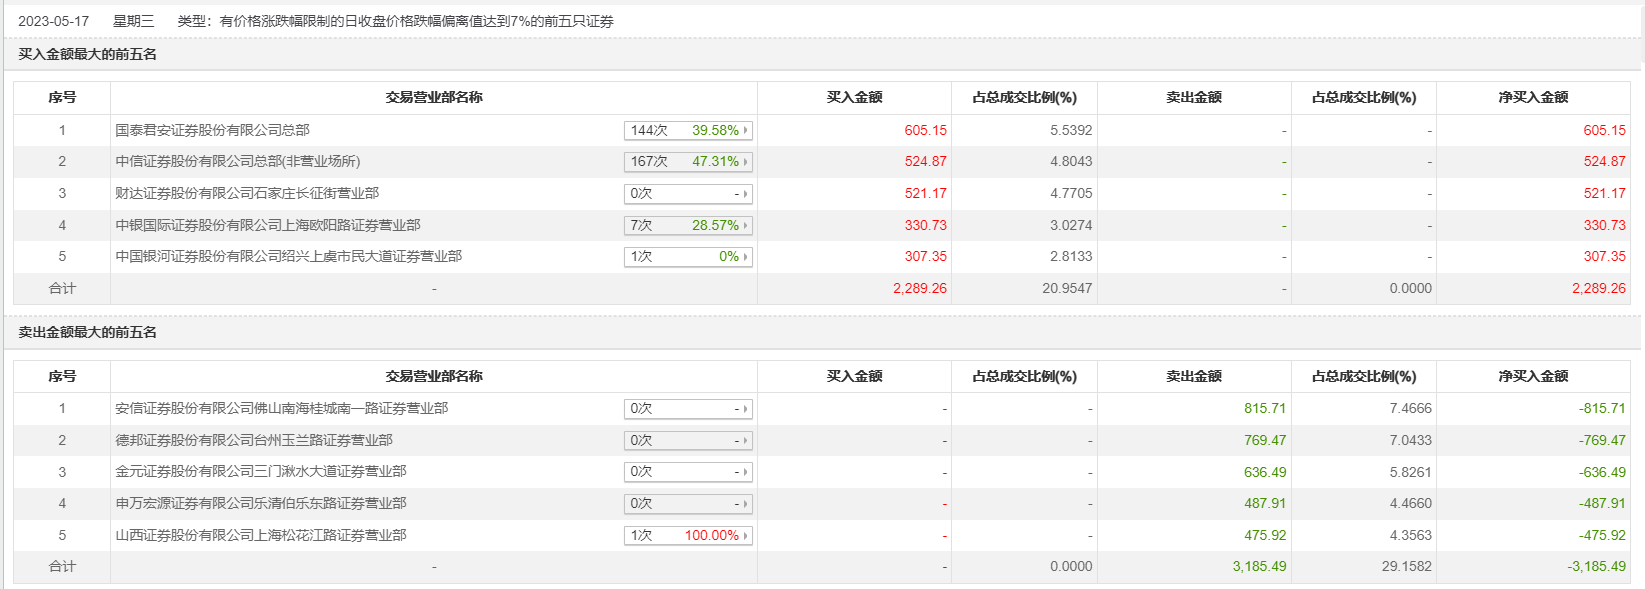1645x589 pixels.
Task: Click the total percentage 20.9547
Action: tap(1067, 288)
